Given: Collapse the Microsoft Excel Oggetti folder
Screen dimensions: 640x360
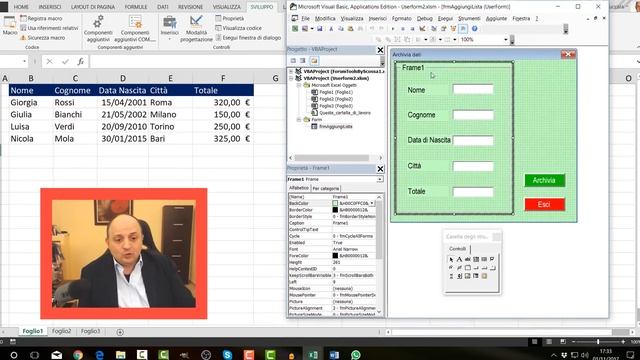Looking at the screenshot, I should coord(299,85).
